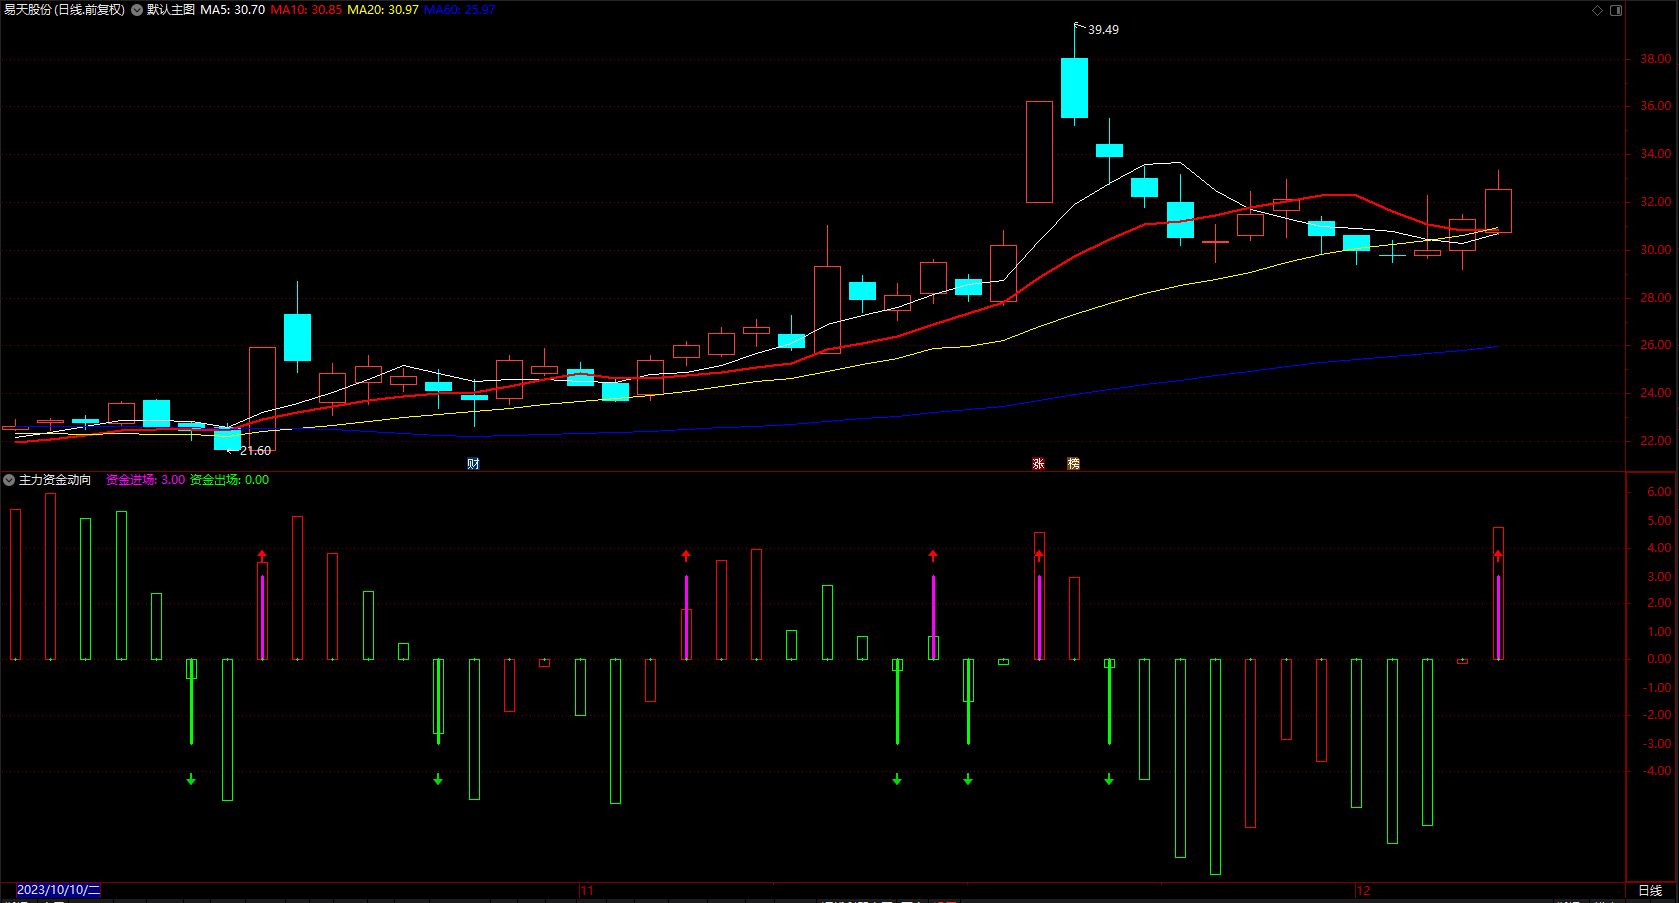Click the 涨 limit-up event marker
This screenshot has height=903, width=1679.
tap(1038, 464)
